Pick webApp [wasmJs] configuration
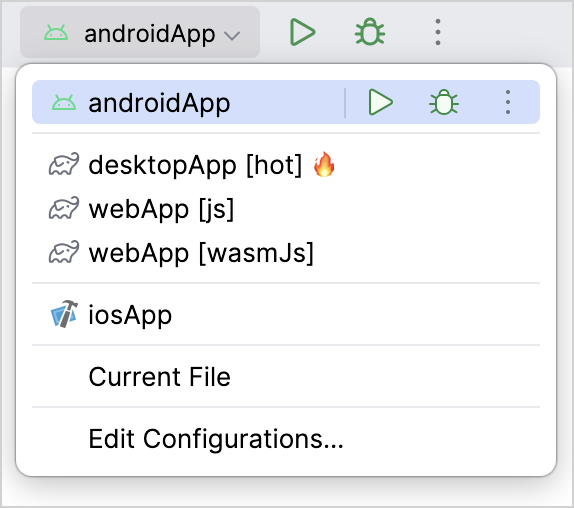 [x=286, y=253]
